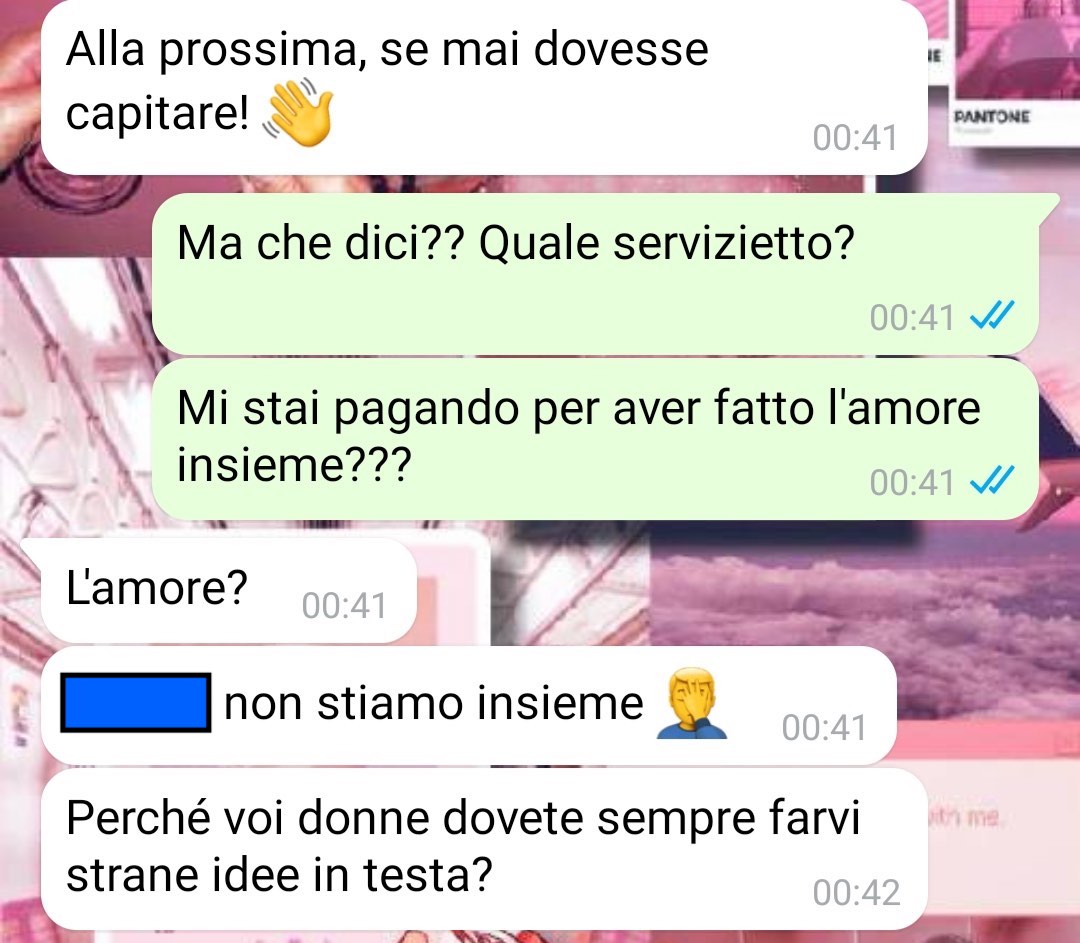The image size is (1080, 943).
Task: Tap the 00:41 timestamp next to facepalm emoji
Action: pyautogui.click(x=824, y=728)
